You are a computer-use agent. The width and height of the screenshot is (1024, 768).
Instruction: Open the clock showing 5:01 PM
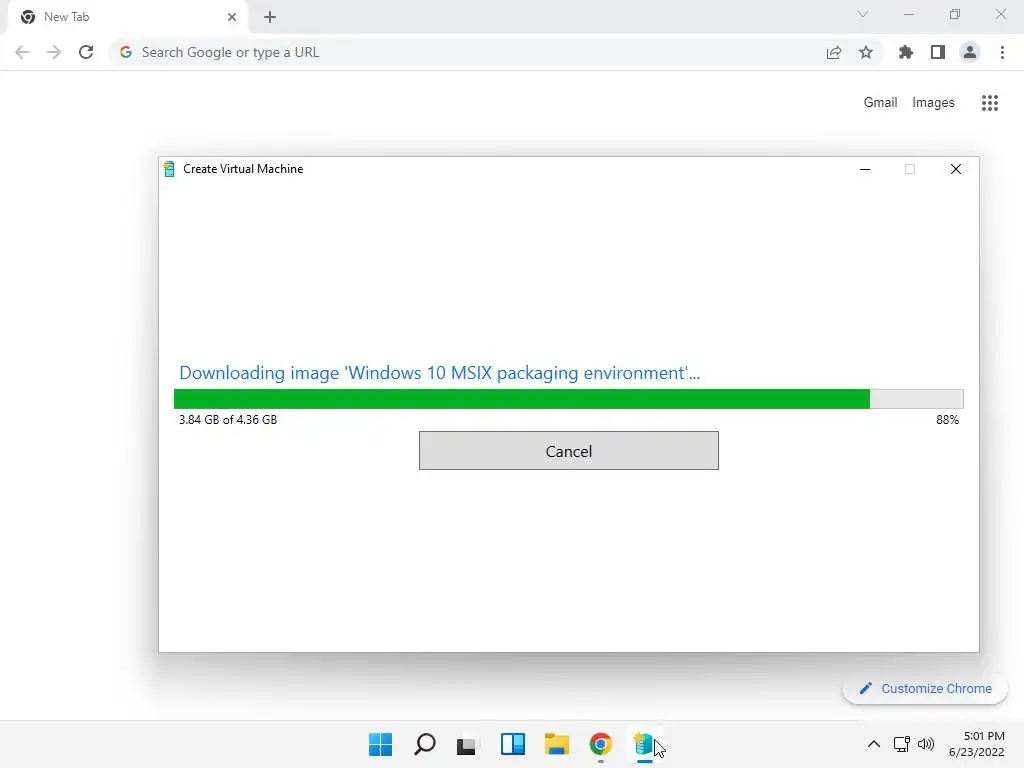(977, 744)
